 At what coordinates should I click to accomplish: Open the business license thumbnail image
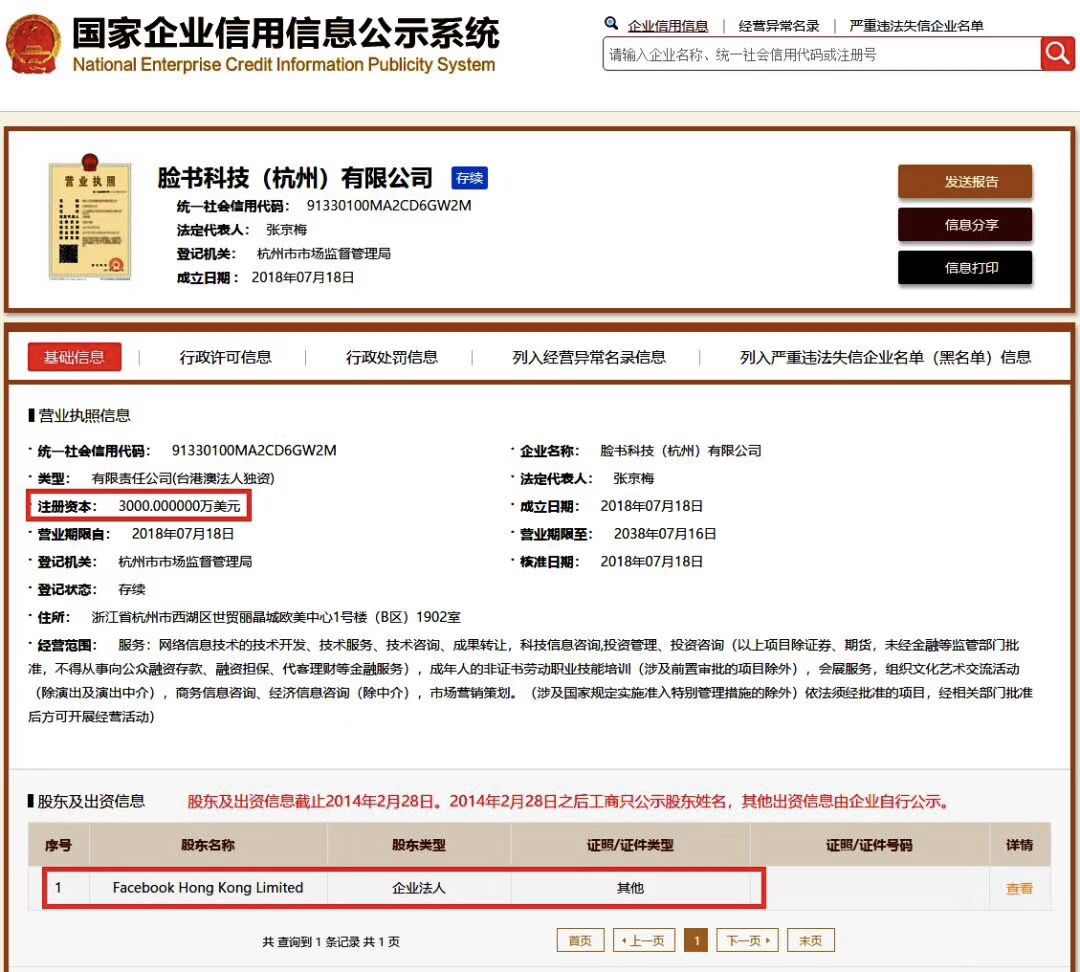coord(90,218)
